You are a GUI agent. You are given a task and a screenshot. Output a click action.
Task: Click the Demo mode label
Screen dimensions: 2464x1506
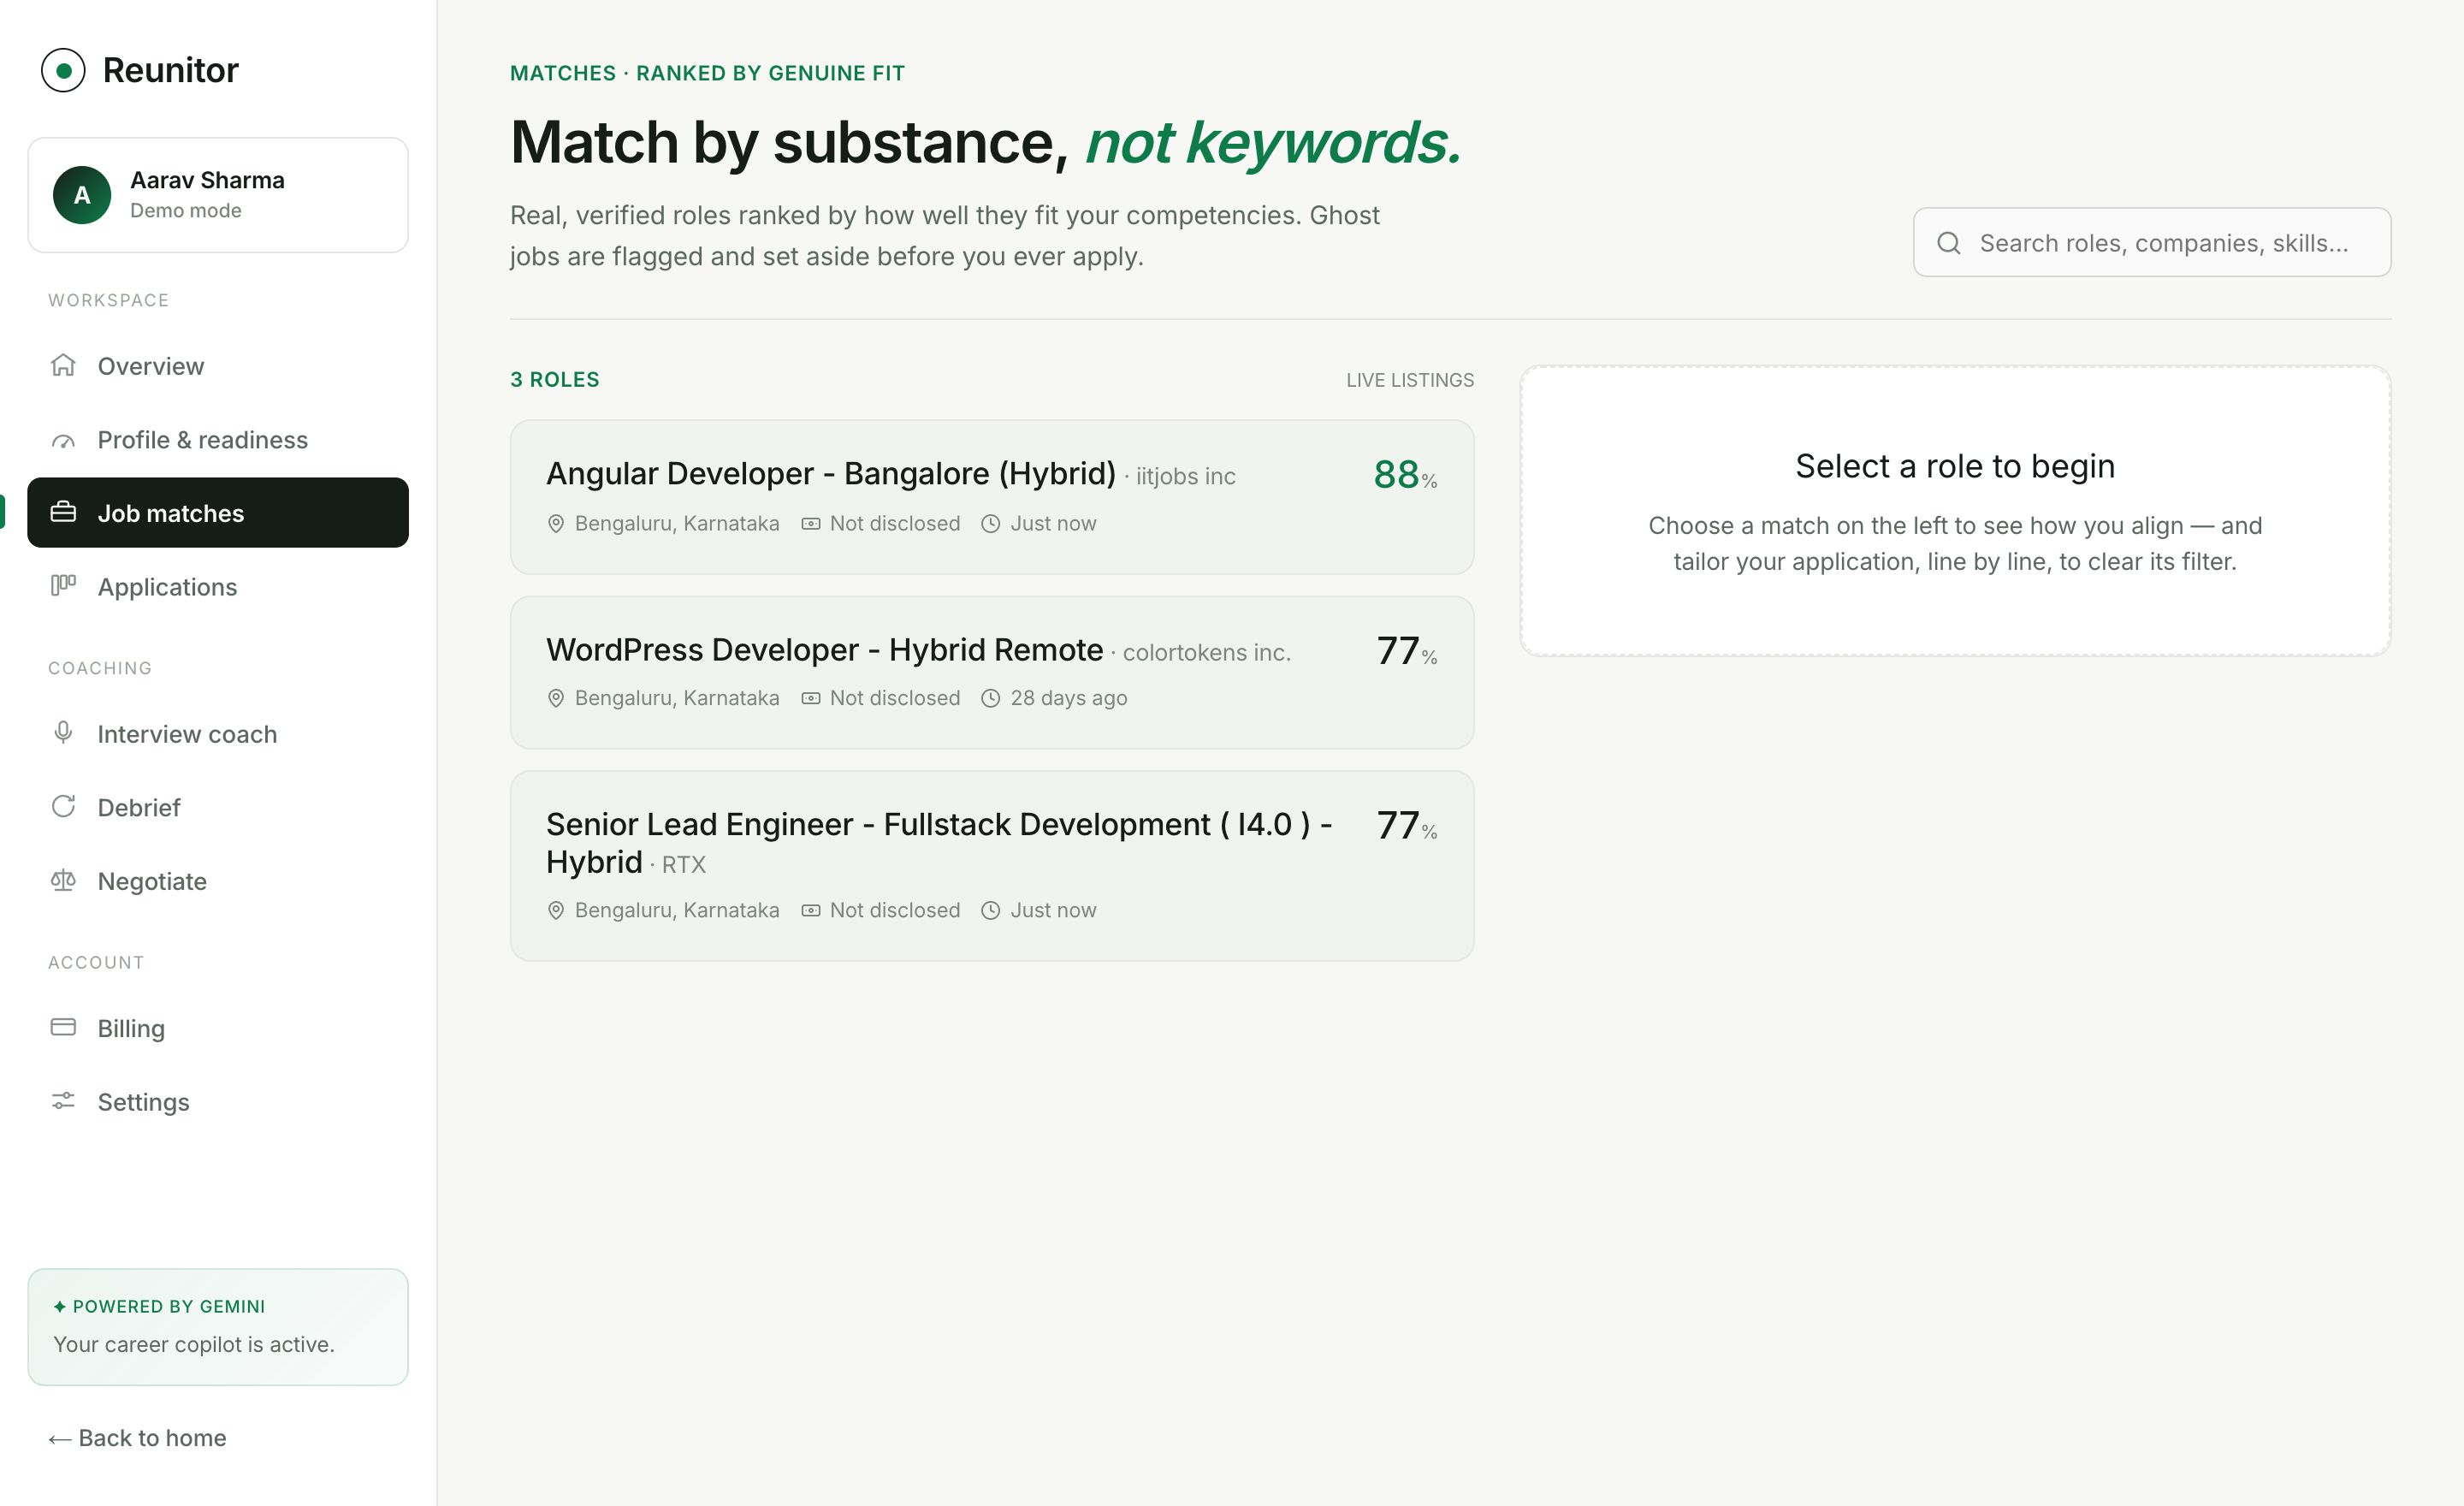tap(186, 211)
